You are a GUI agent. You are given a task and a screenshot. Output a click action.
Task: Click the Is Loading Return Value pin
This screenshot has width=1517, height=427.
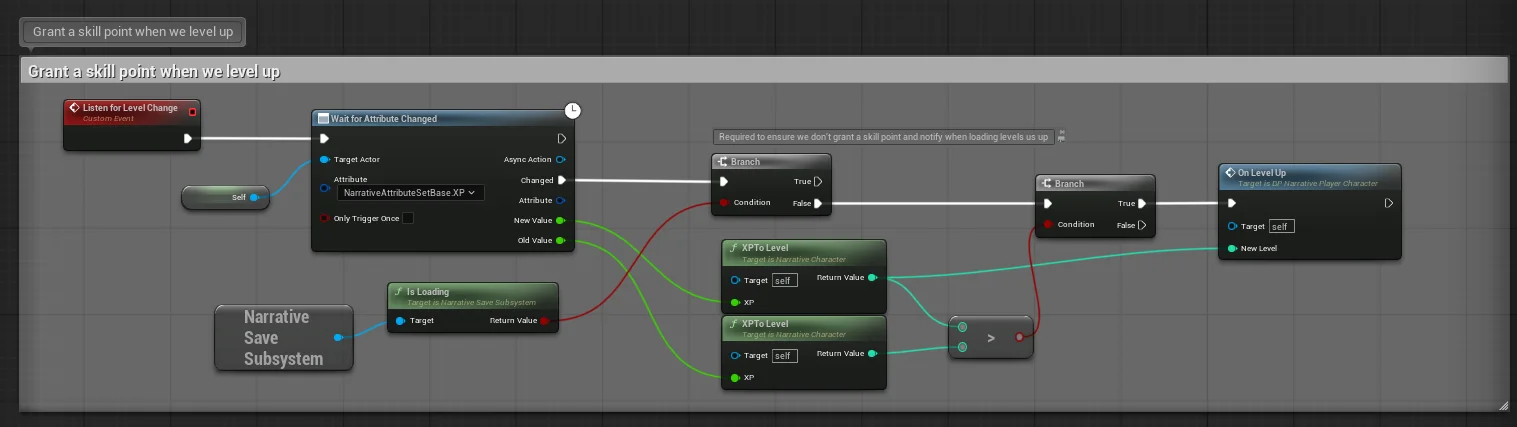click(x=544, y=321)
